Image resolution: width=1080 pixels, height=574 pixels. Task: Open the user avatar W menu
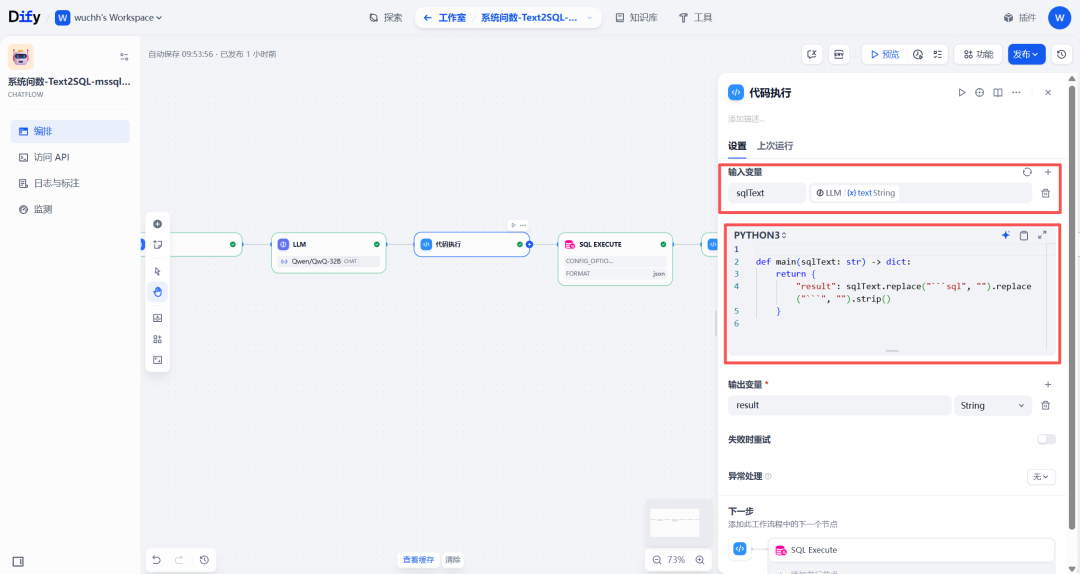click(1059, 18)
